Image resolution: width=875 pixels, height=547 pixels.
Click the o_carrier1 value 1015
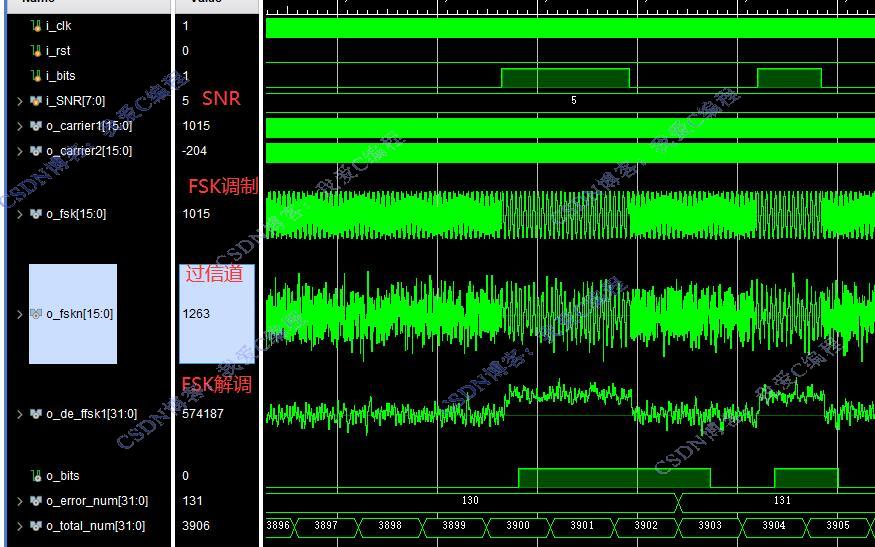click(x=196, y=126)
